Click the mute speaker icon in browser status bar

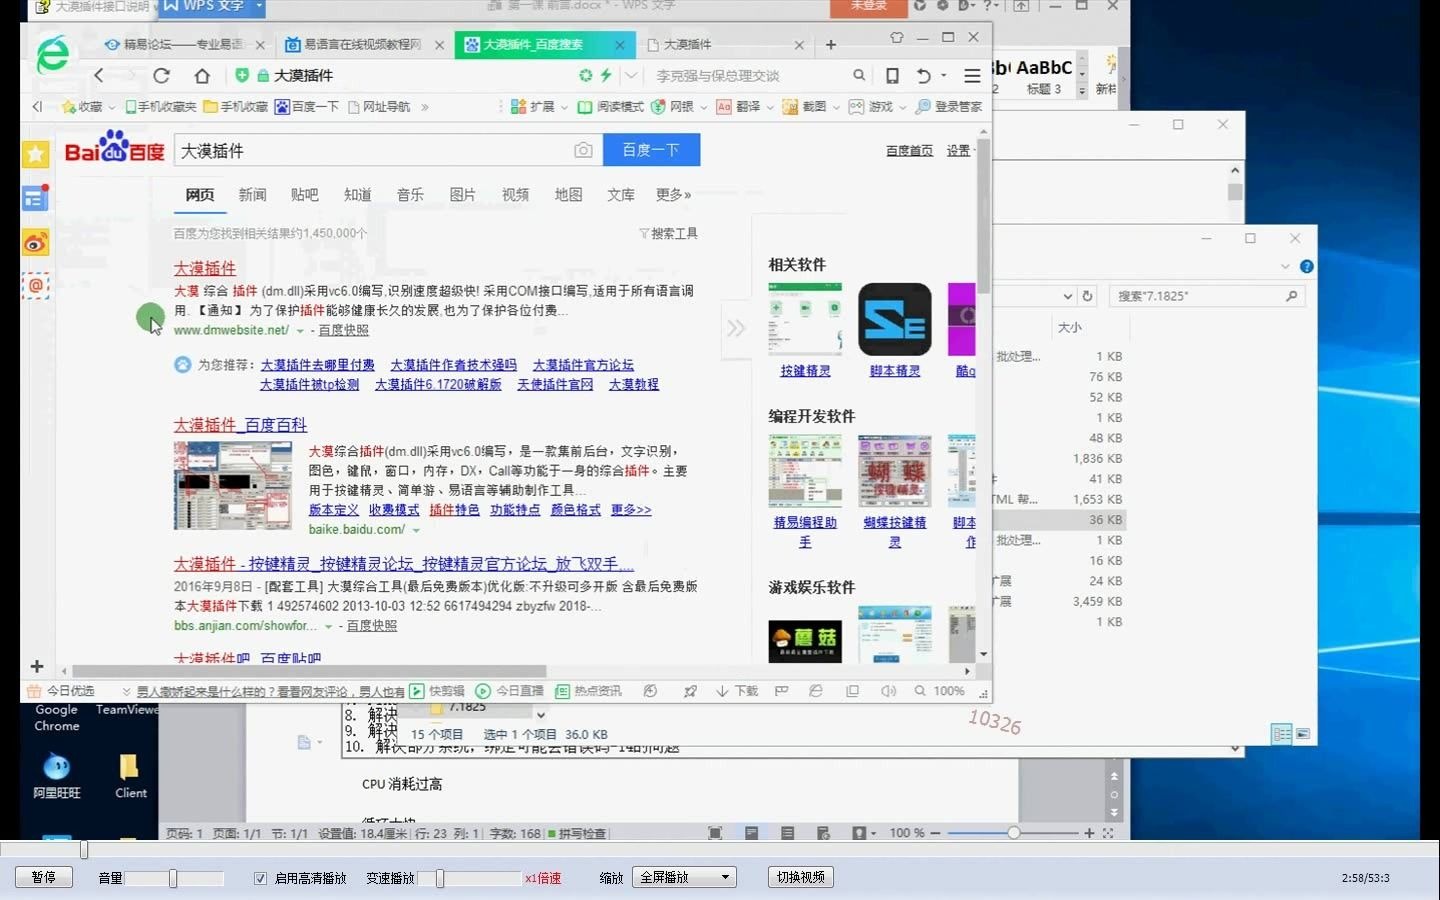tap(888, 691)
